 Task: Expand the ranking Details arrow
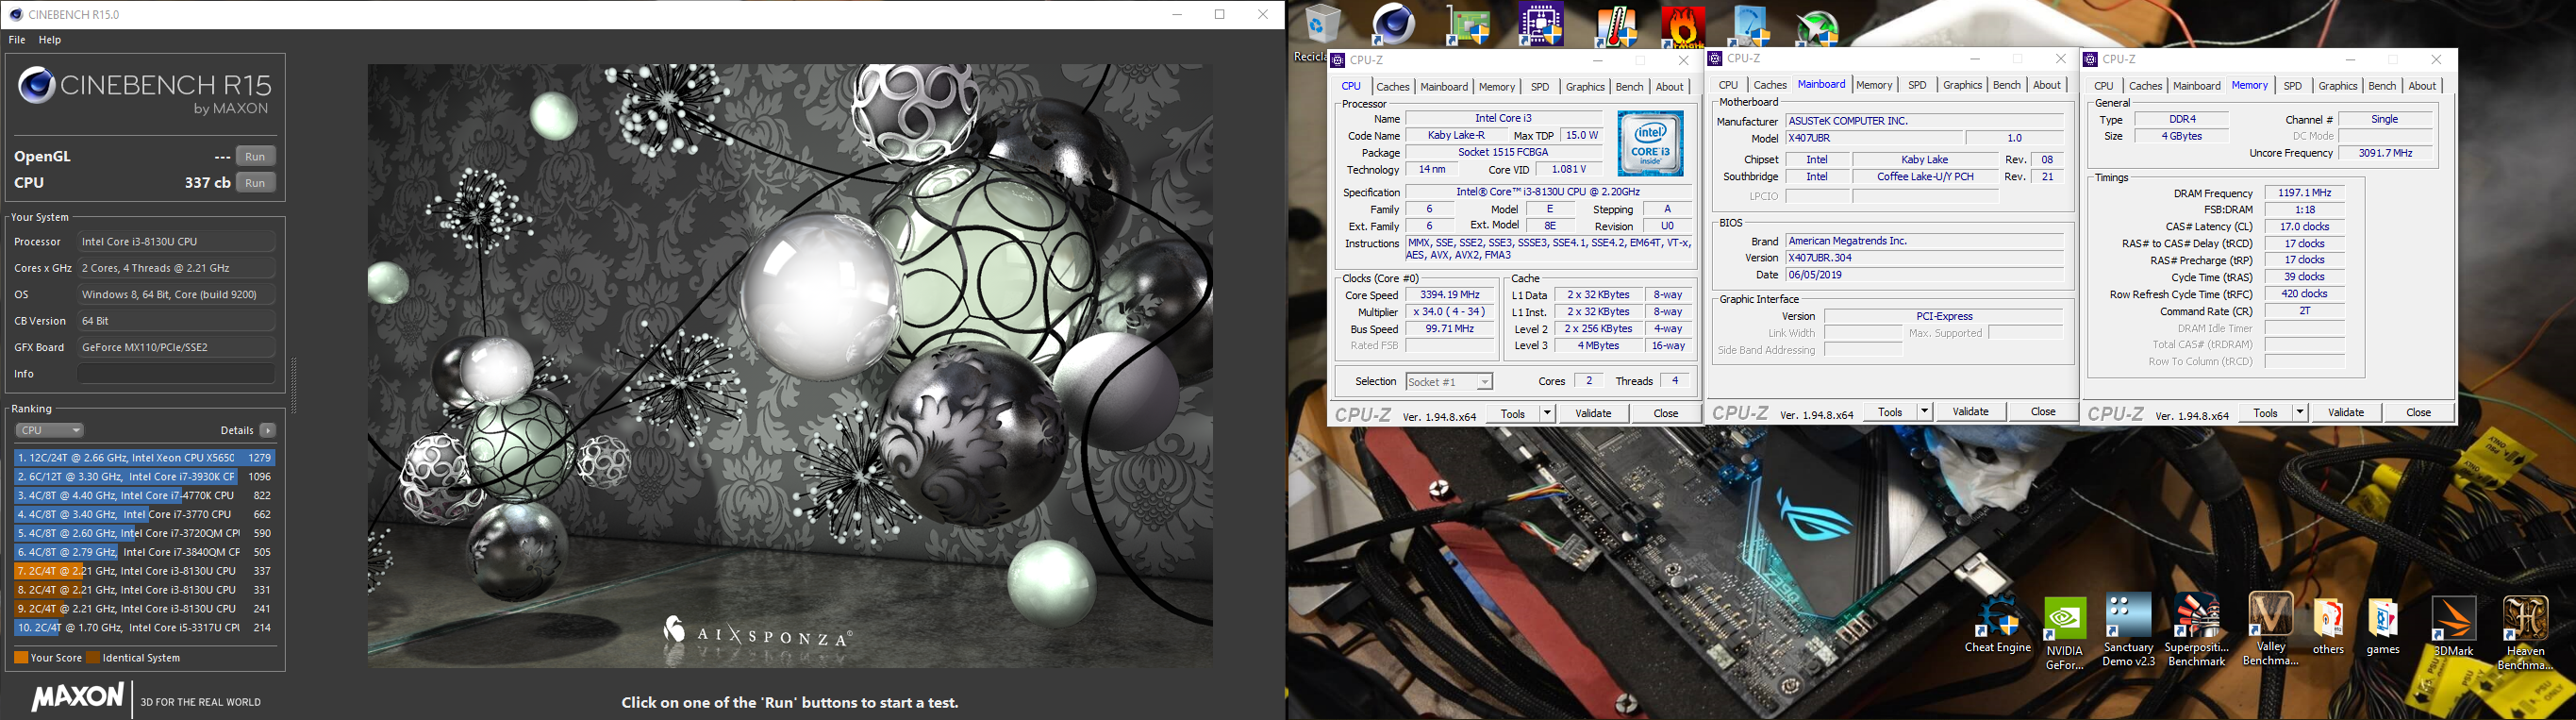point(268,430)
